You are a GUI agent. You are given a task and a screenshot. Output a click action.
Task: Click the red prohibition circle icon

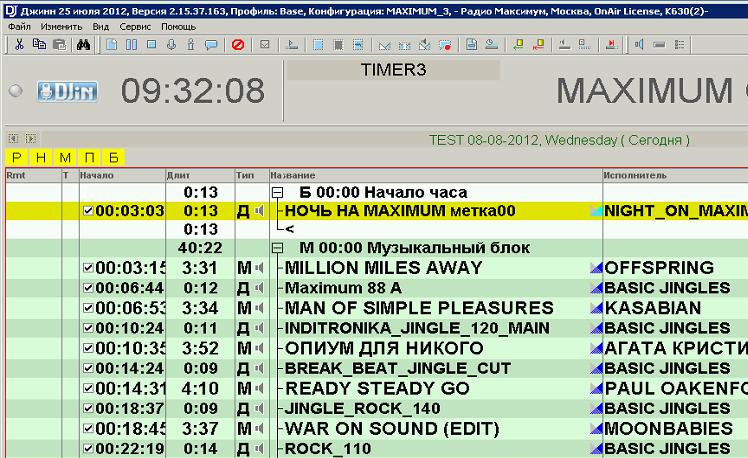[x=238, y=45]
